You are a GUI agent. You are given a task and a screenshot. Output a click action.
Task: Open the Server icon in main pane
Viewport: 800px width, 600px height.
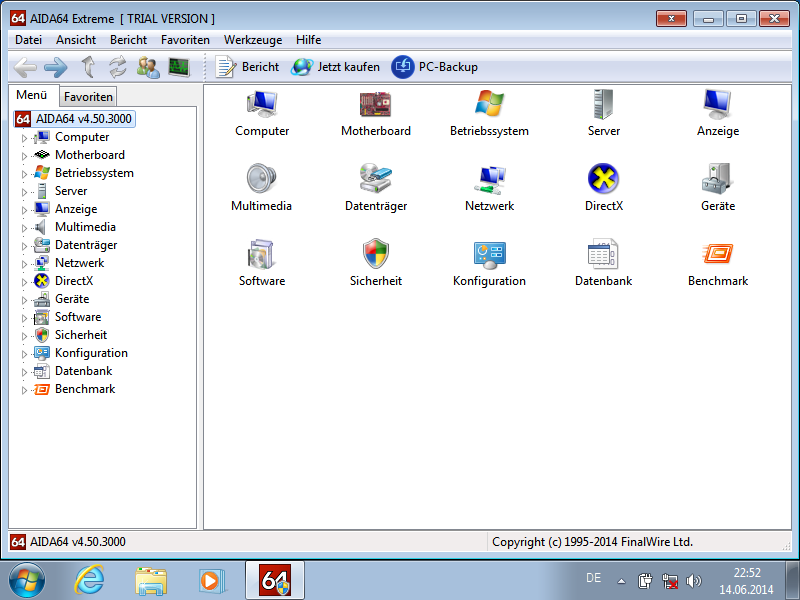(x=604, y=104)
